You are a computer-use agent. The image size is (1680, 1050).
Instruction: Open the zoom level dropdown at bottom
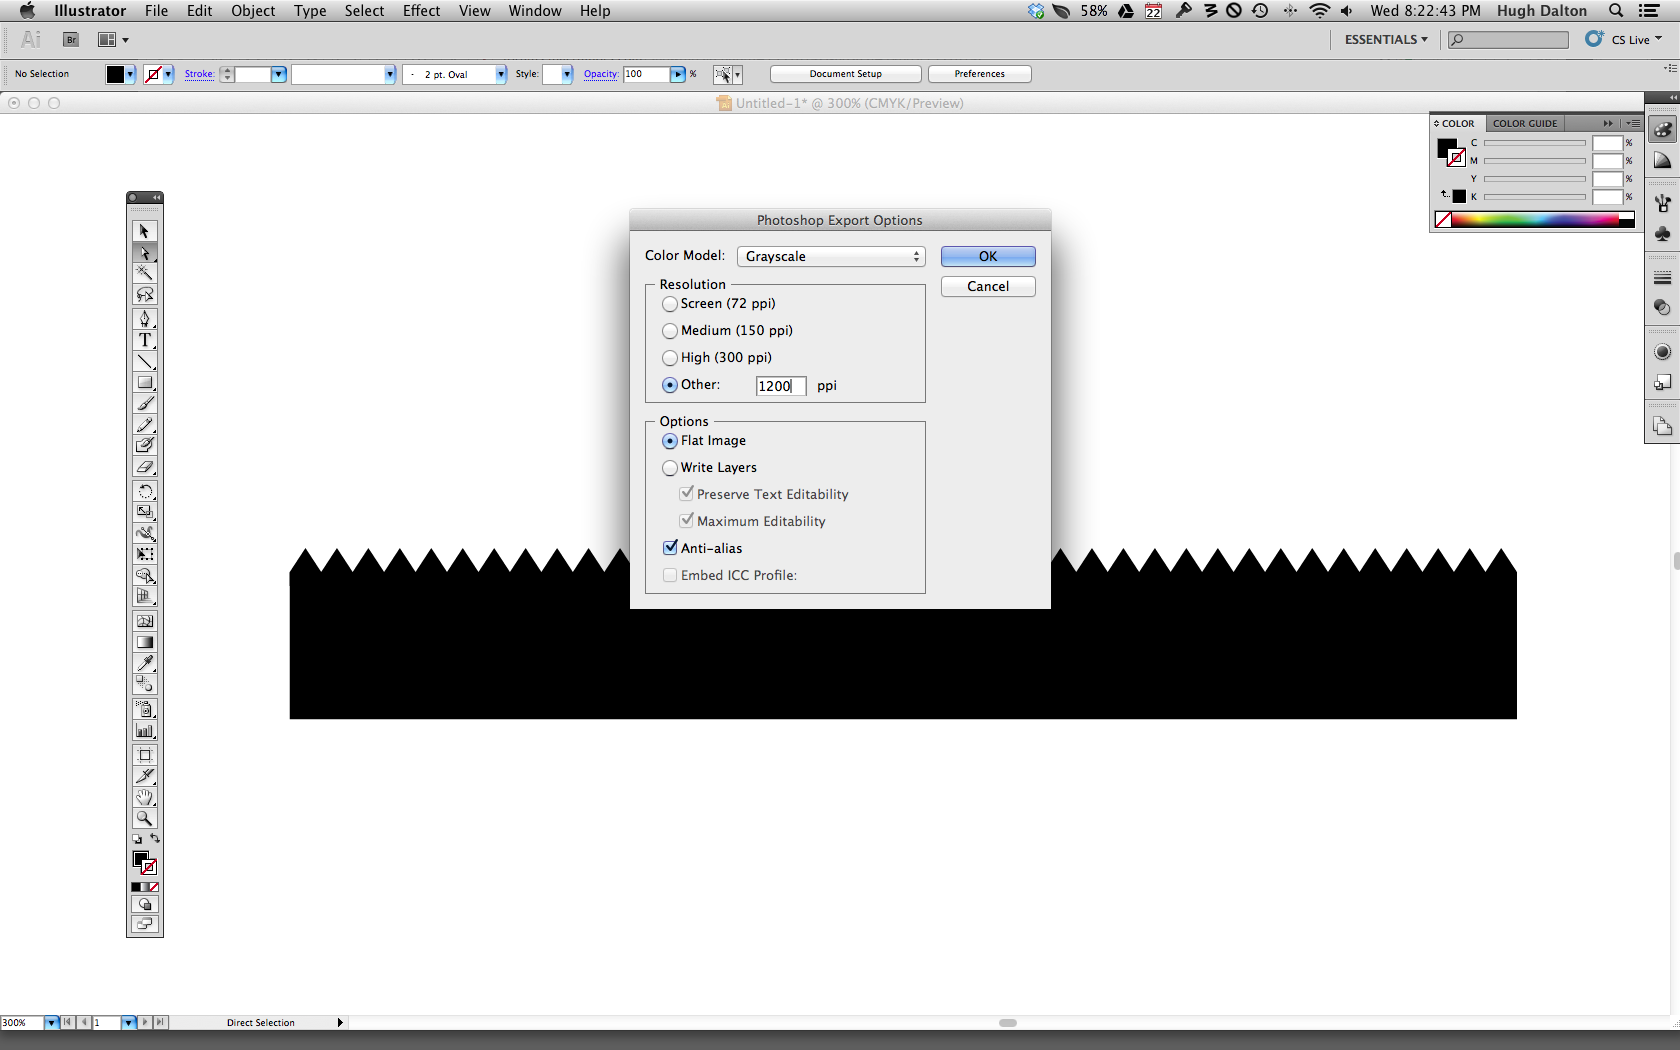[x=51, y=1022]
